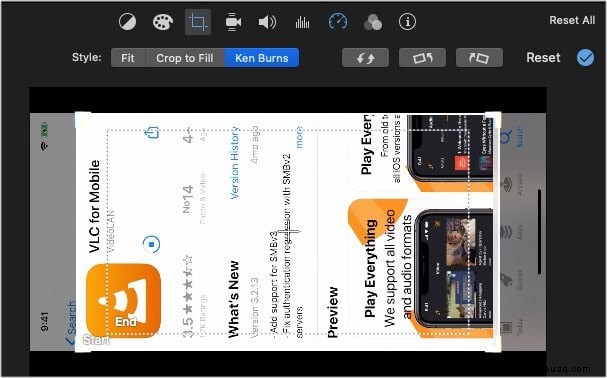607x378 pixels.
Task: Open the color correction palette icon
Action: click(163, 22)
